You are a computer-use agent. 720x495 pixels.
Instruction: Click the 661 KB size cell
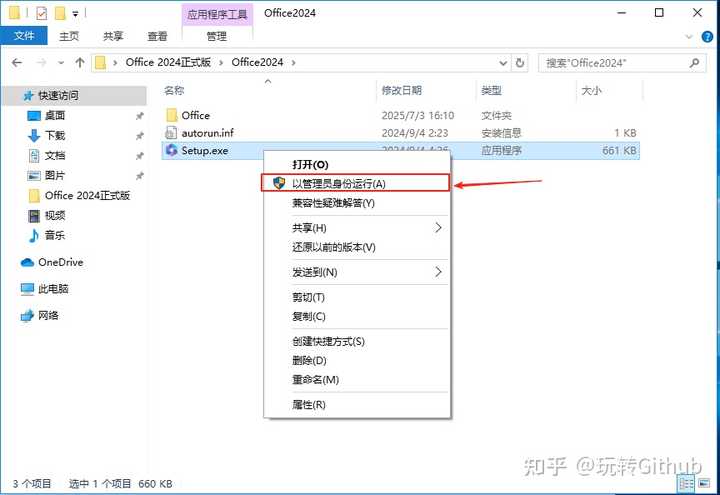coord(619,150)
